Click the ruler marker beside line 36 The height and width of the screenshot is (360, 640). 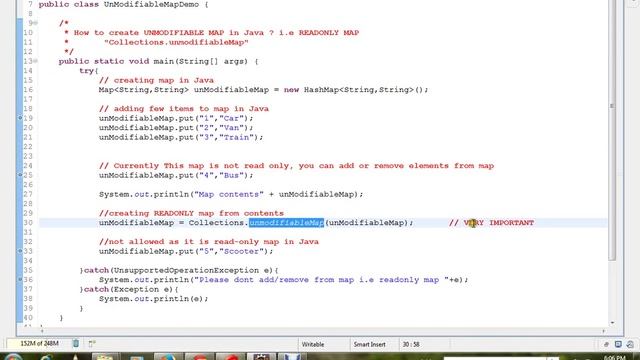20,280
